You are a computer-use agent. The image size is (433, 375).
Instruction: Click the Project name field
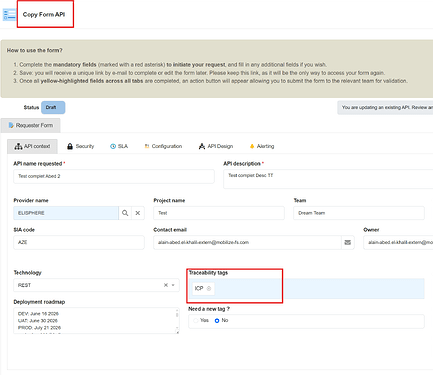[x=219, y=213]
